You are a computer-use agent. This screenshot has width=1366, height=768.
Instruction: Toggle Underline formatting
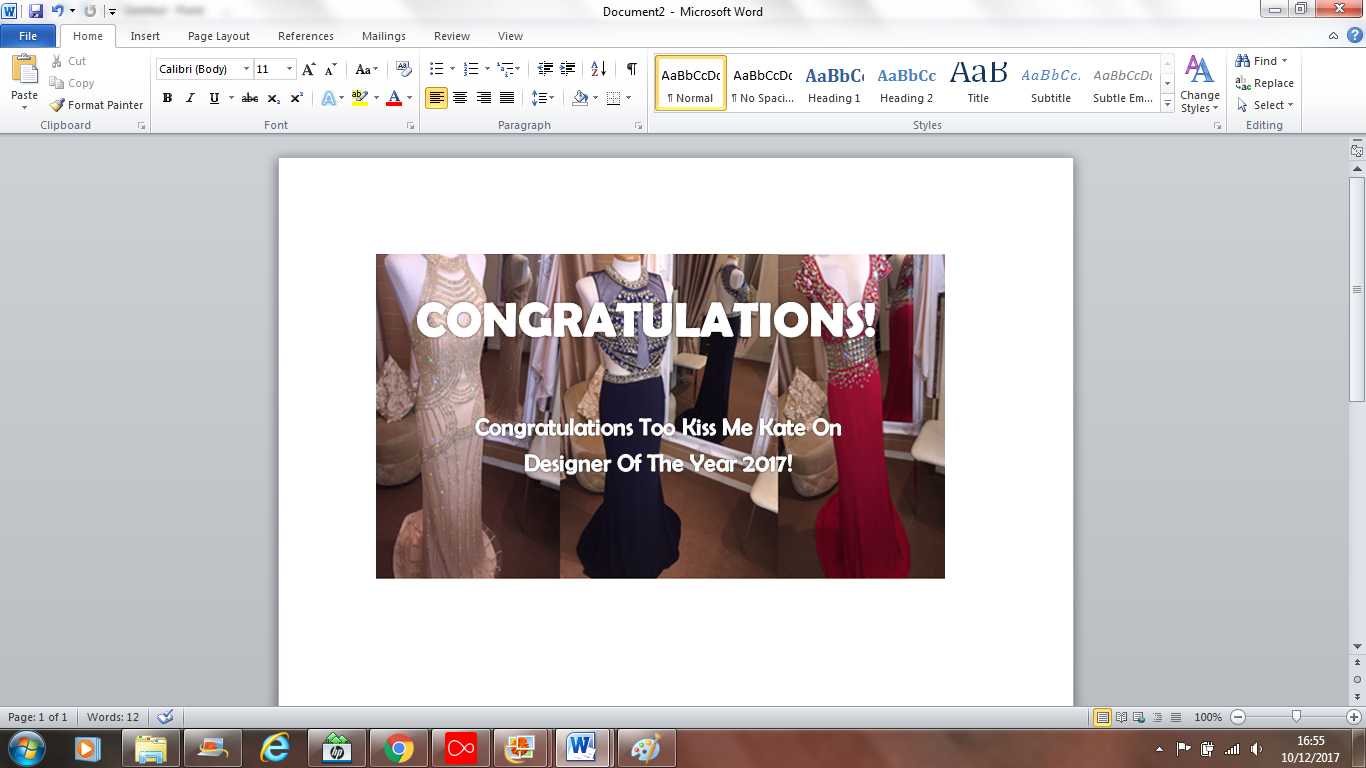click(214, 98)
